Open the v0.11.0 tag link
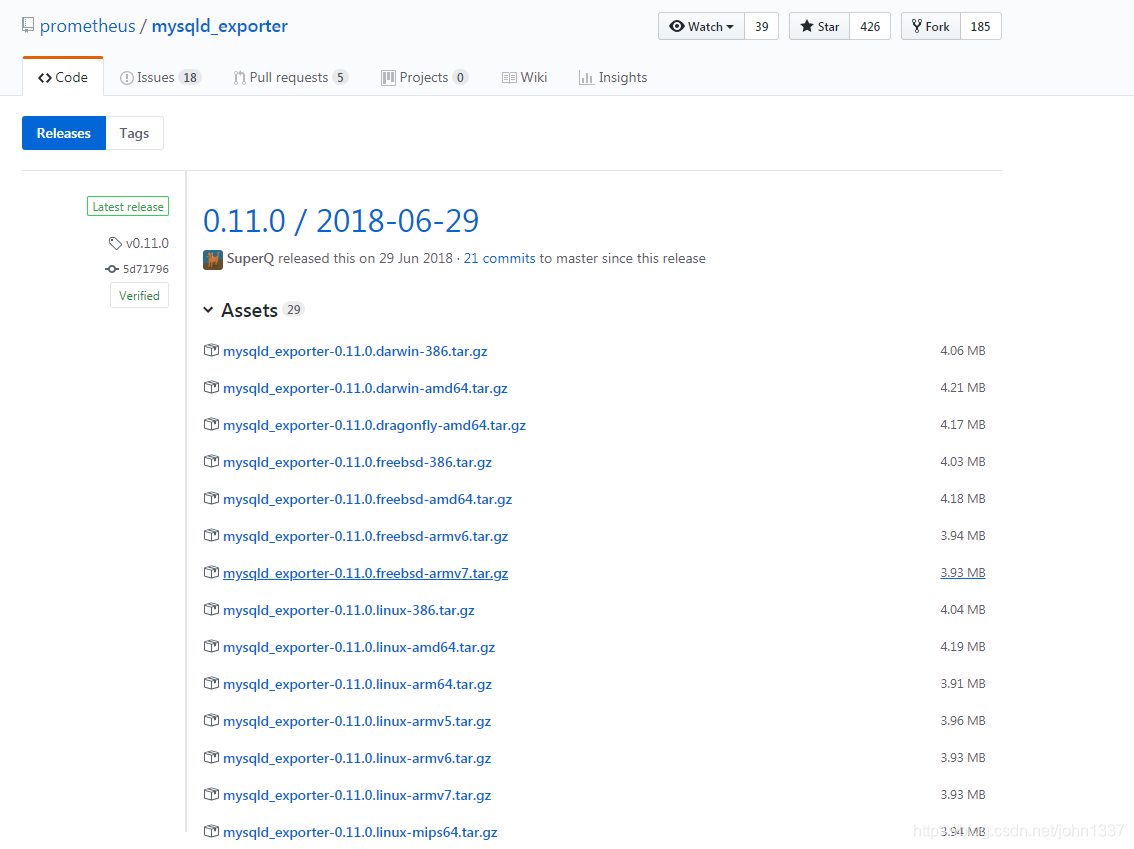1134x849 pixels. (147, 243)
